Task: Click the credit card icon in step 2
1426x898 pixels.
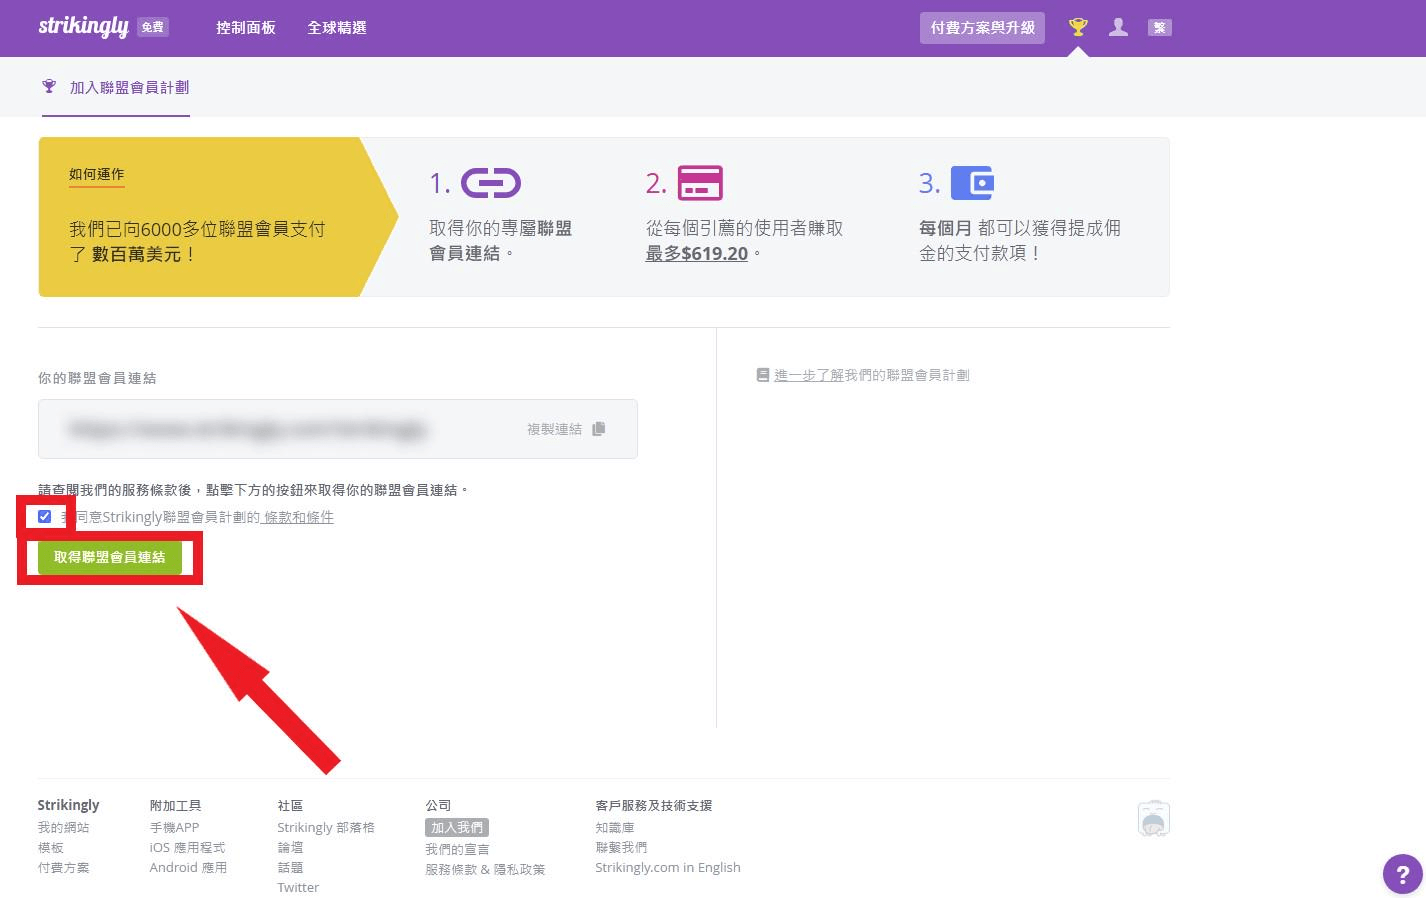Action: coord(700,182)
